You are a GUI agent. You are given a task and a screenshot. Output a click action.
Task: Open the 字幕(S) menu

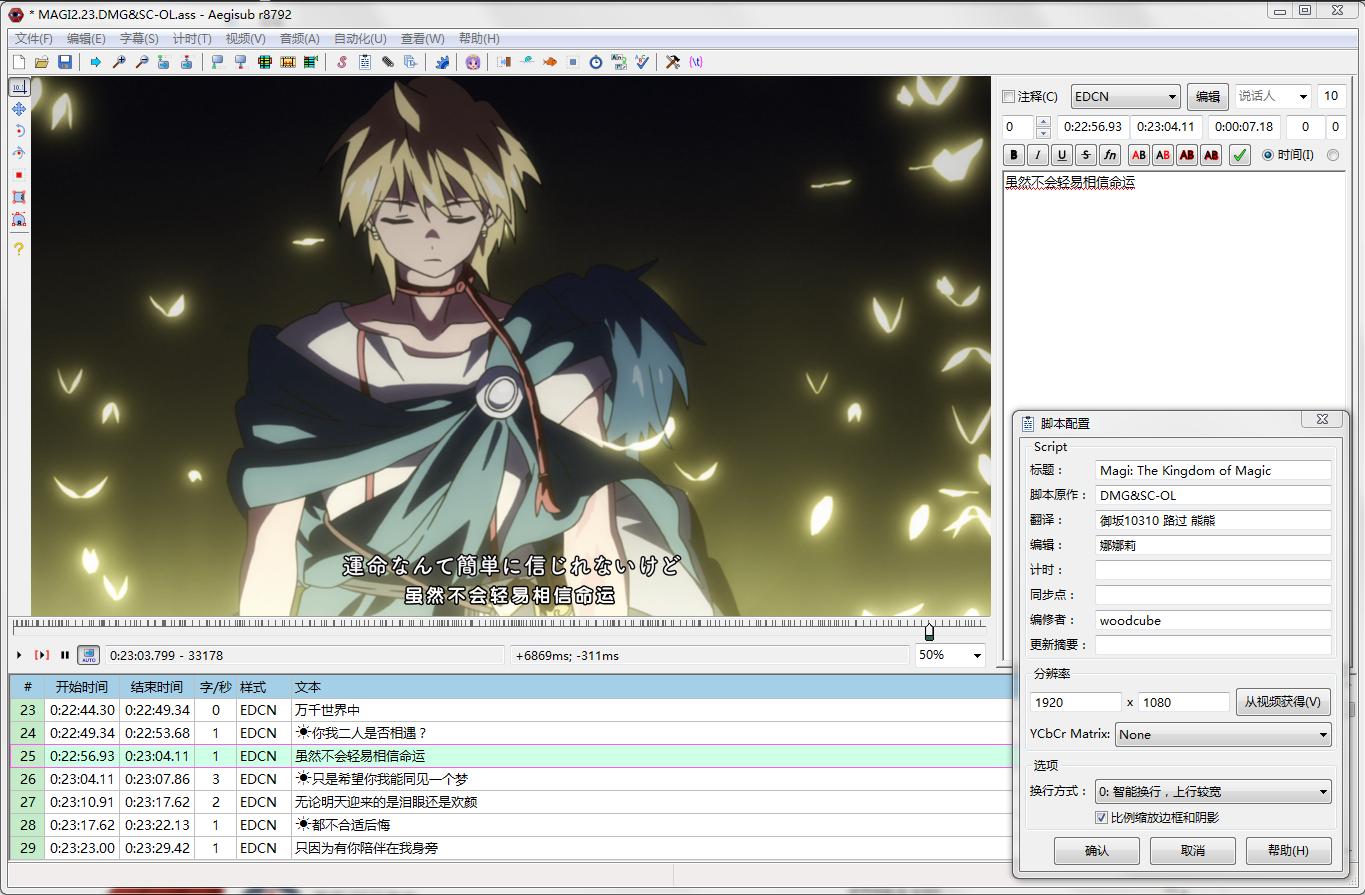[x=139, y=38]
